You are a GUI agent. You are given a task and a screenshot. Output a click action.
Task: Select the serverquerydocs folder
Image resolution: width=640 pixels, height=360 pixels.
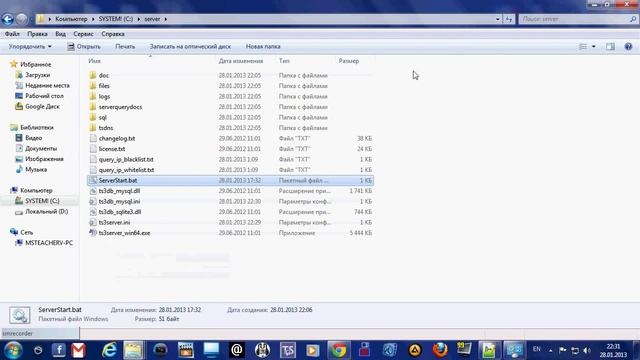(120, 107)
